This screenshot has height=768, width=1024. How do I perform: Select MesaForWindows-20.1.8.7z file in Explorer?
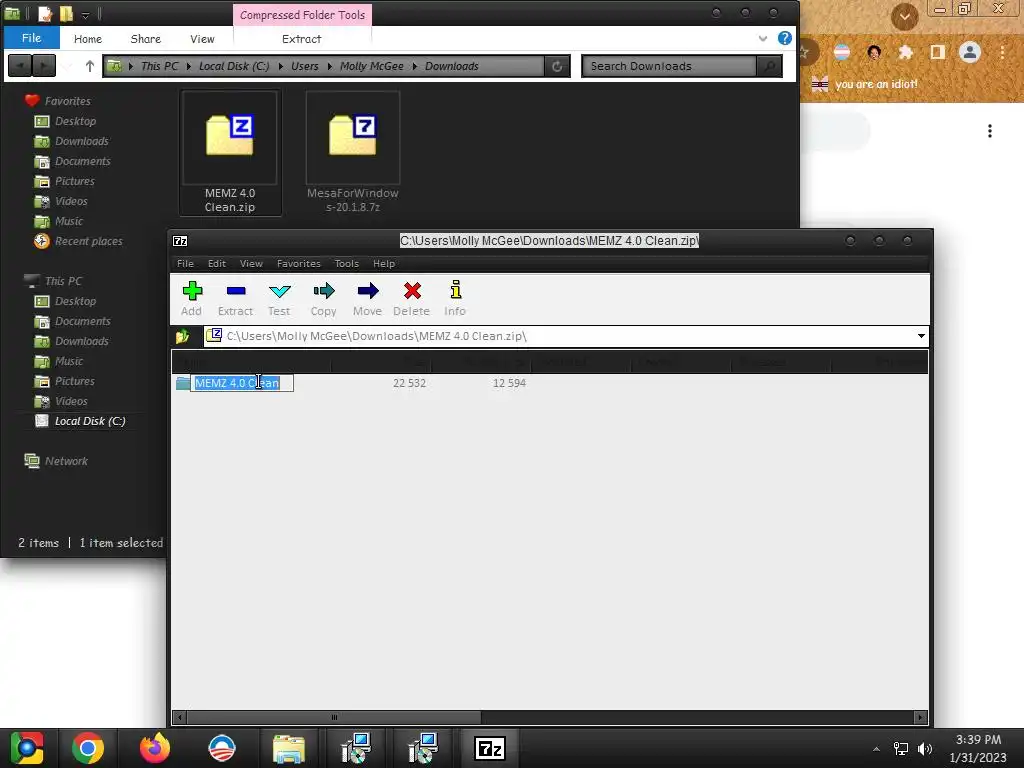coord(353,153)
